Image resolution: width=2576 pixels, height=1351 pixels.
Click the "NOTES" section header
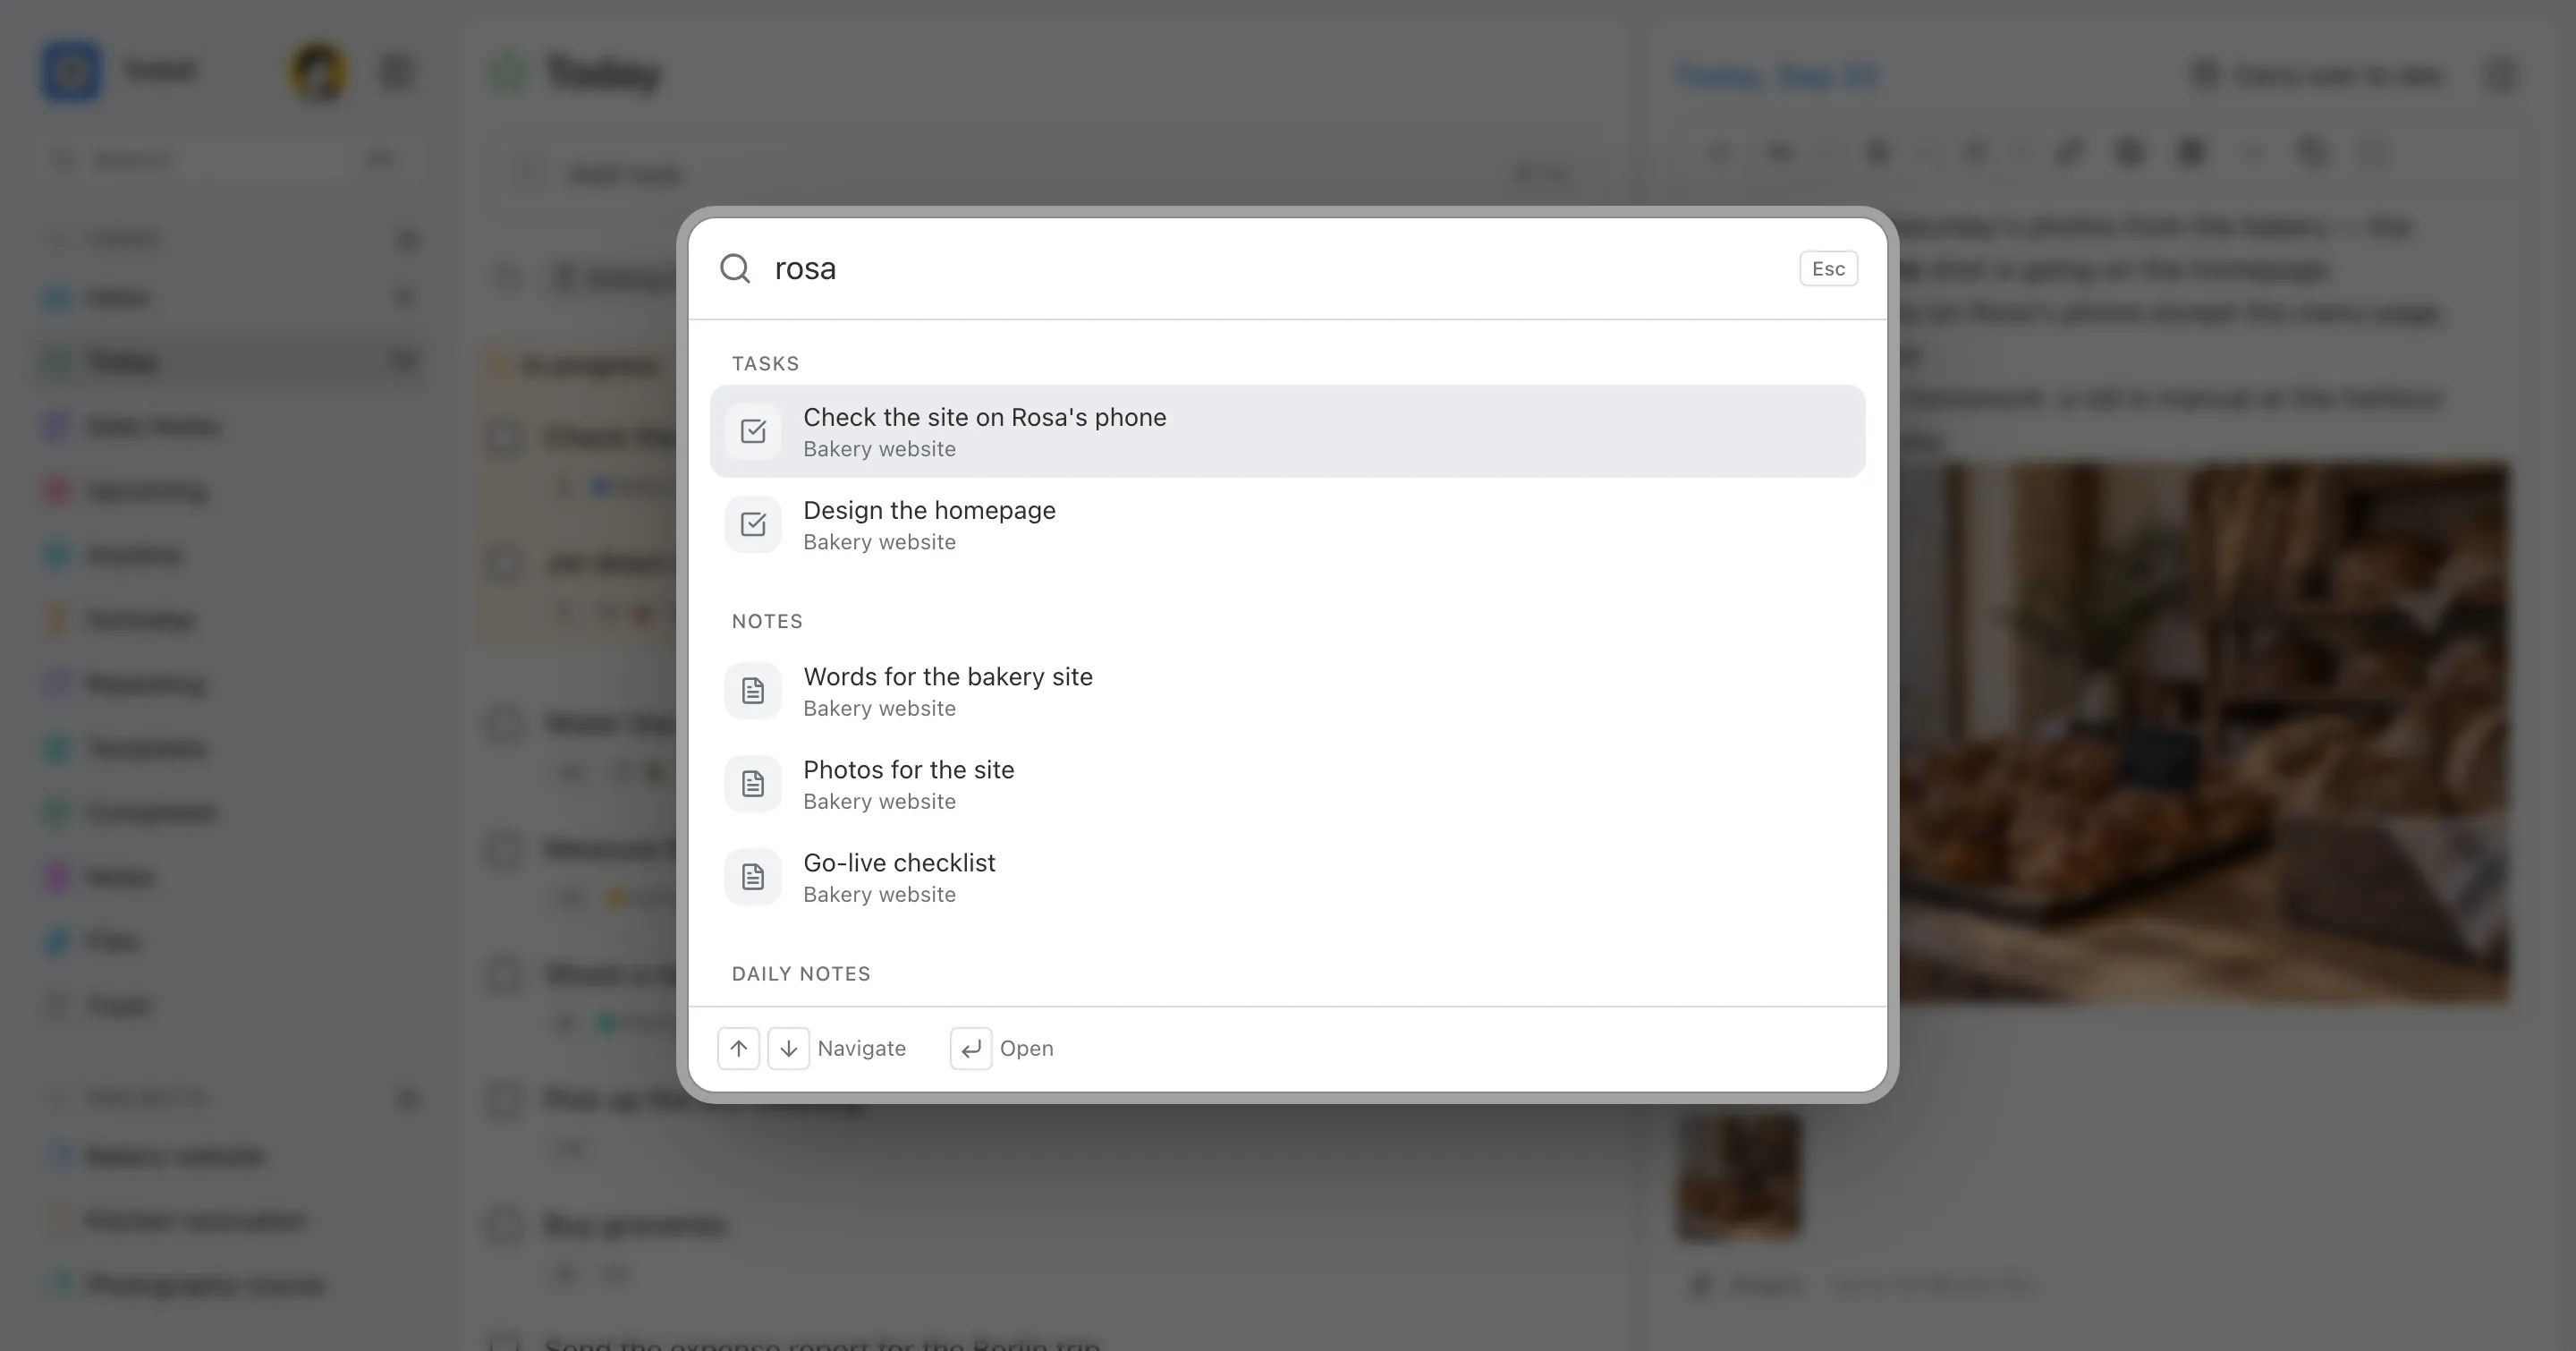pyautogui.click(x=767, y=621)
